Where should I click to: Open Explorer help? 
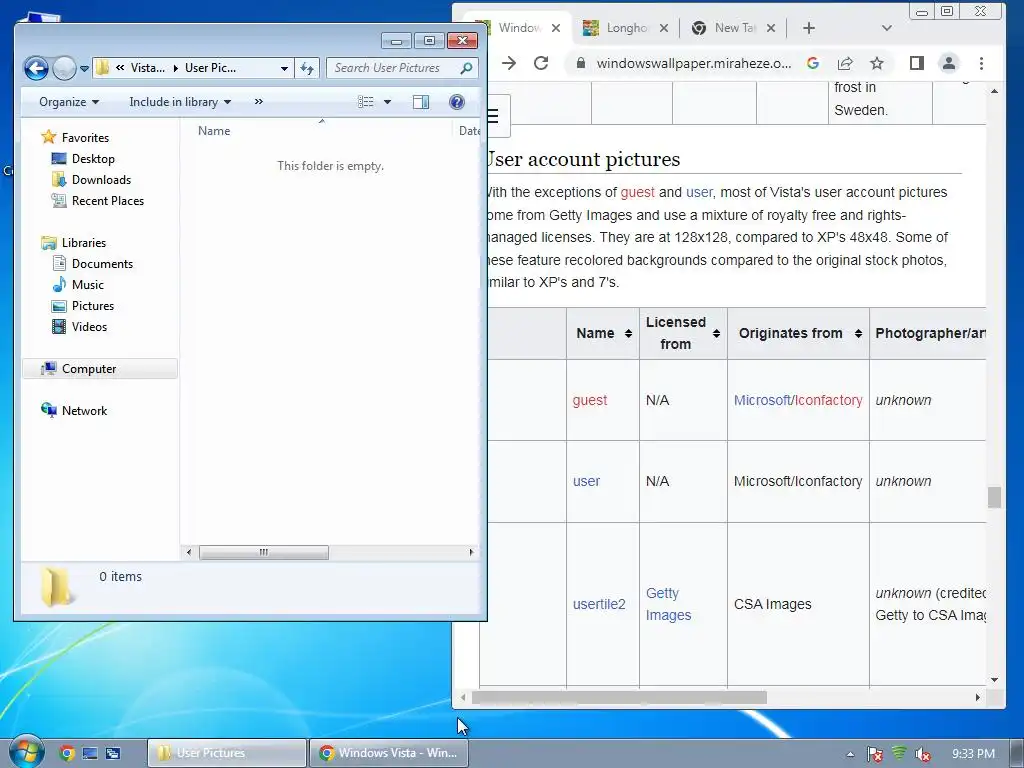[457, 102]
